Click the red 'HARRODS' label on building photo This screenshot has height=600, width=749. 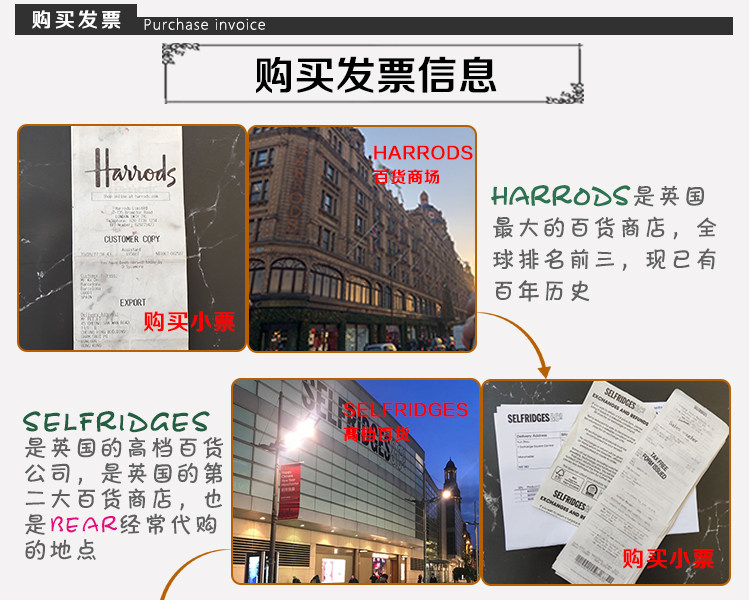(422, 153)
